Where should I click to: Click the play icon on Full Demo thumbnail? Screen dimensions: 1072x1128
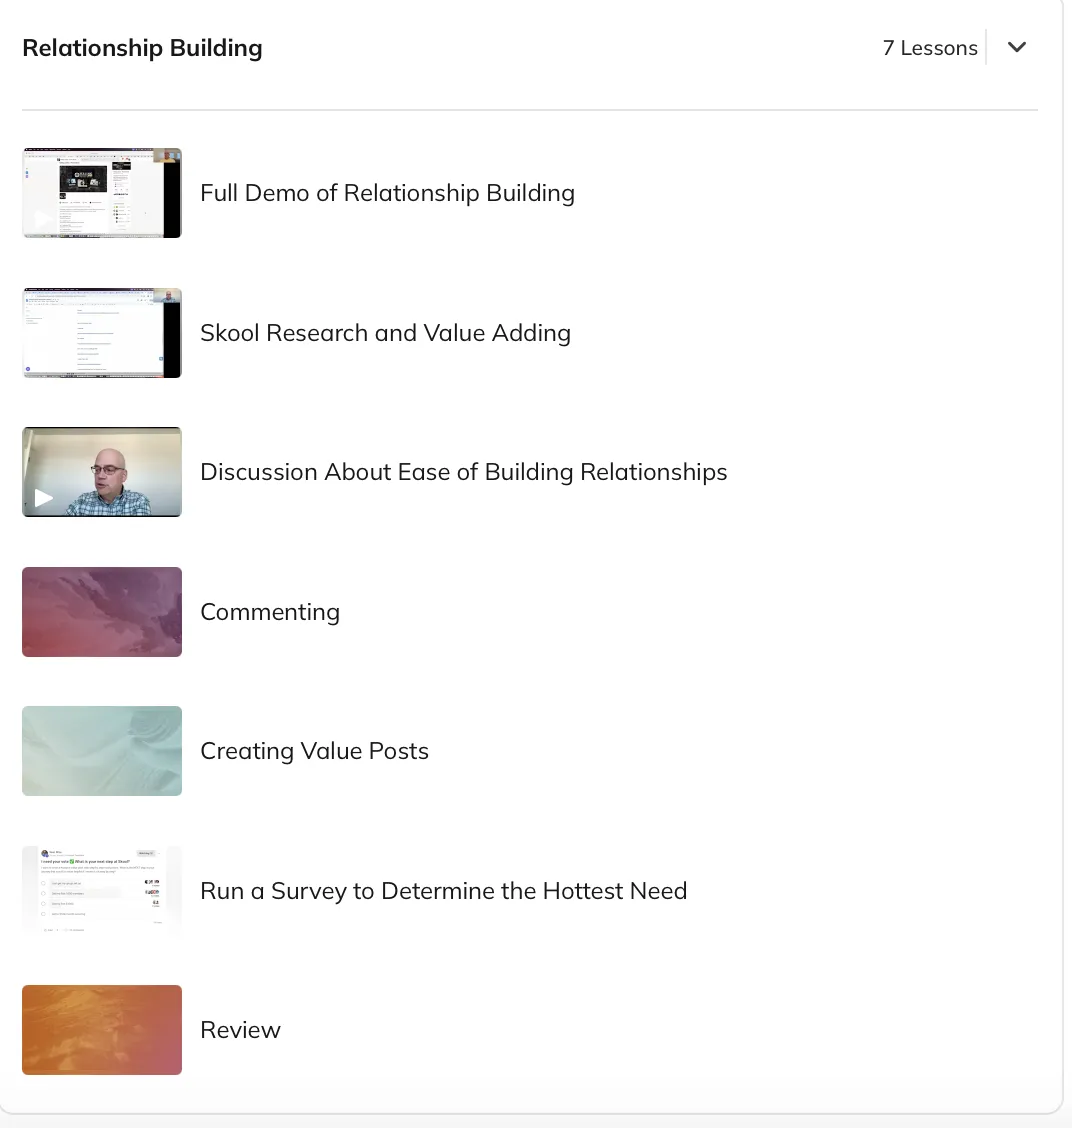[x=43, y=219]
